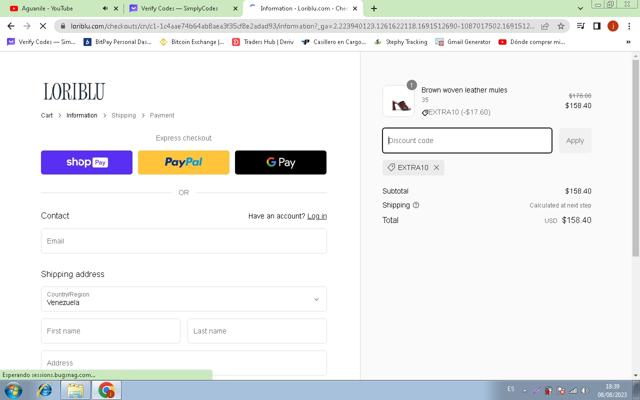Open the Casillero en Cargo bookmark
This screenshot has width=640, height=400.
[x=334, y=42]
